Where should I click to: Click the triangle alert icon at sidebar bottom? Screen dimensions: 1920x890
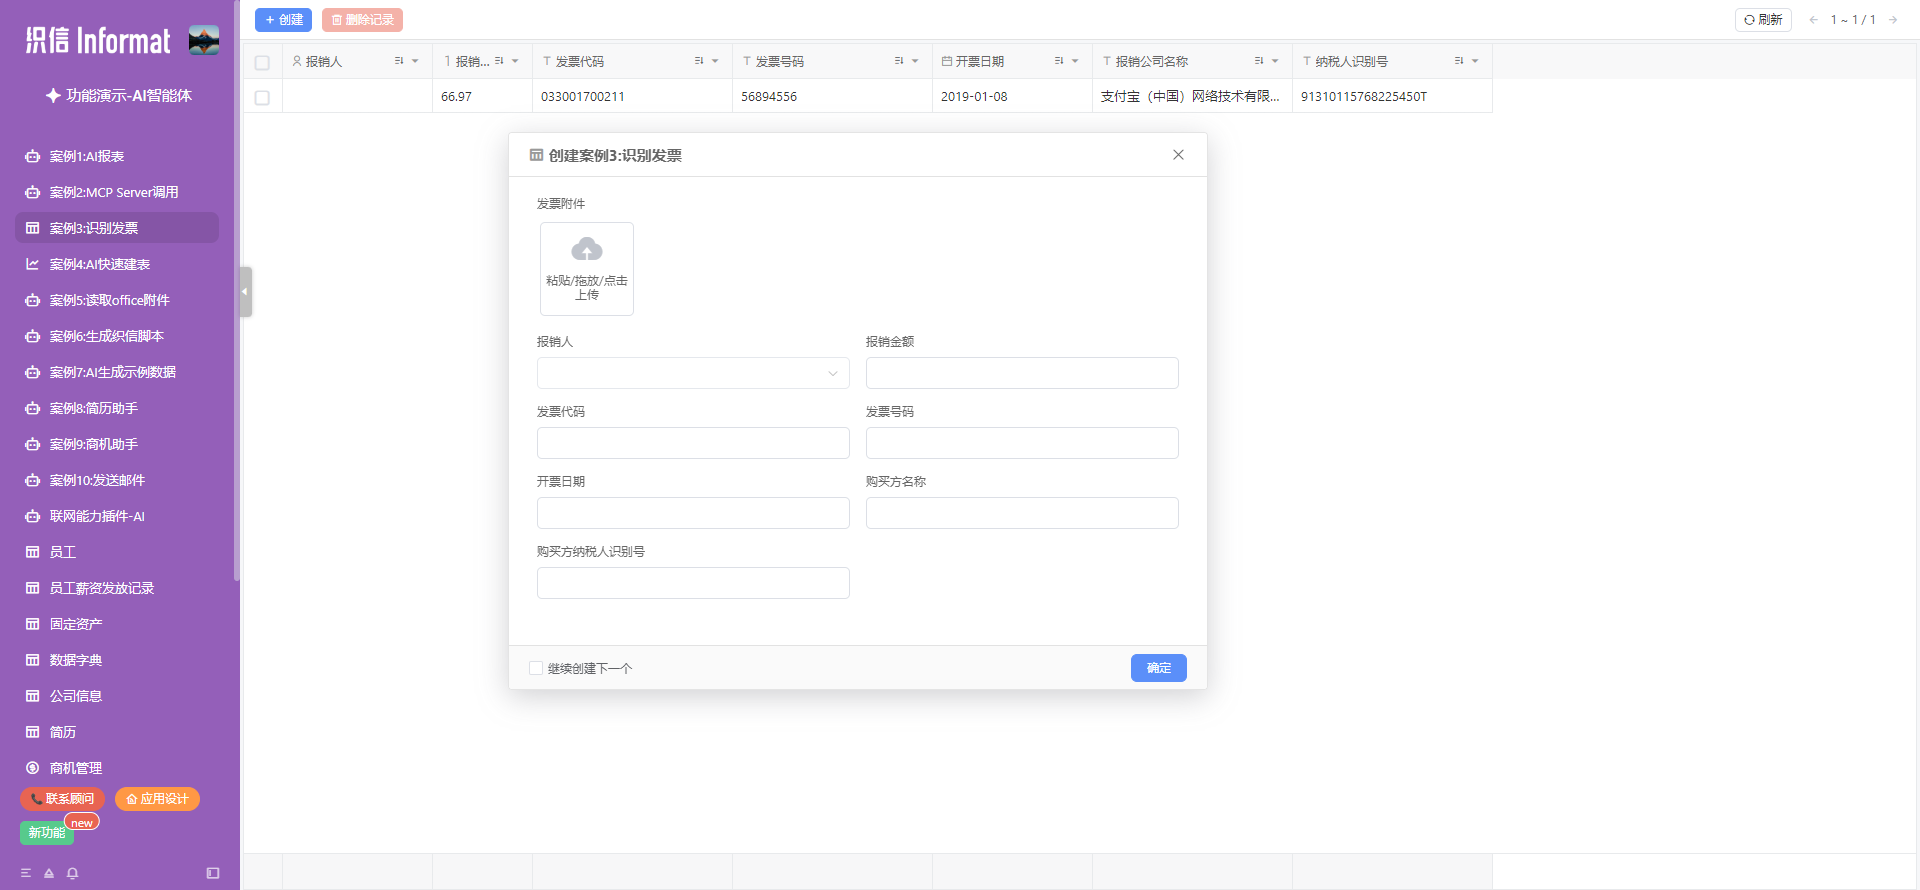(49, 873)
